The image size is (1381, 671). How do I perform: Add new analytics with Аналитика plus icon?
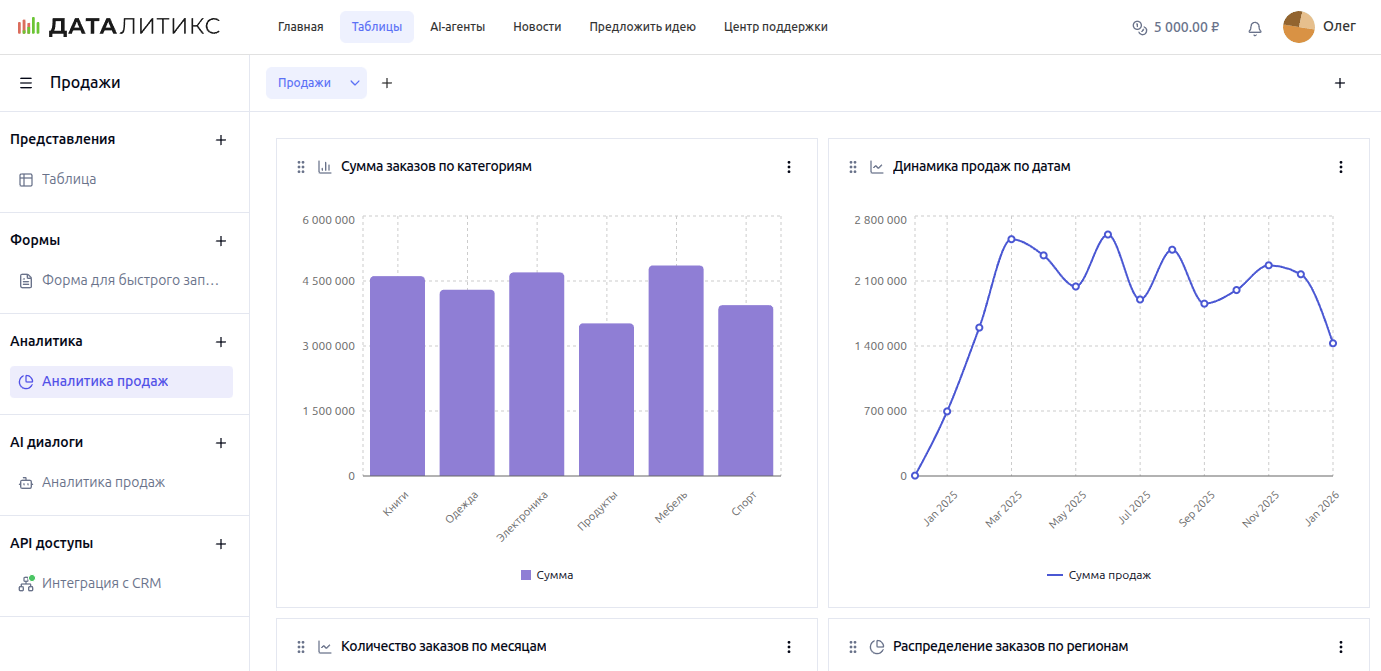(x=221, y=342)
